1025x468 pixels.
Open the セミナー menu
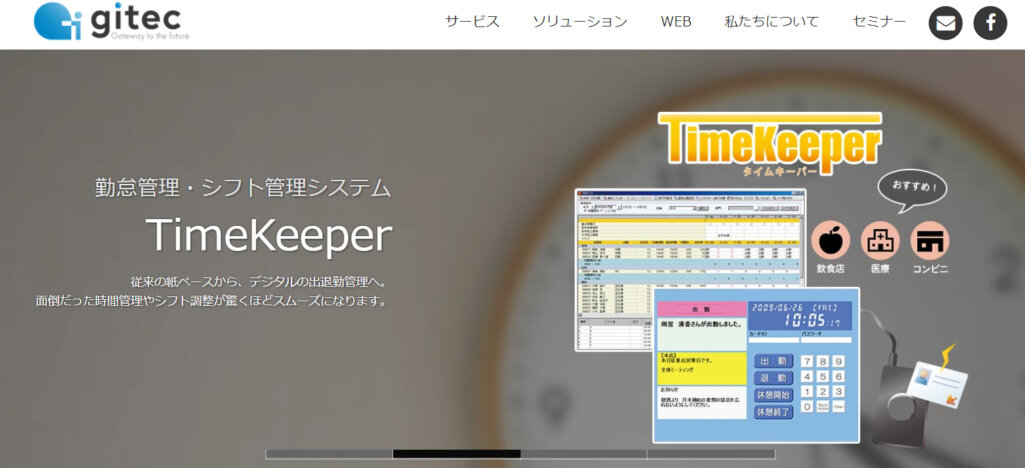tap(879, 22)
